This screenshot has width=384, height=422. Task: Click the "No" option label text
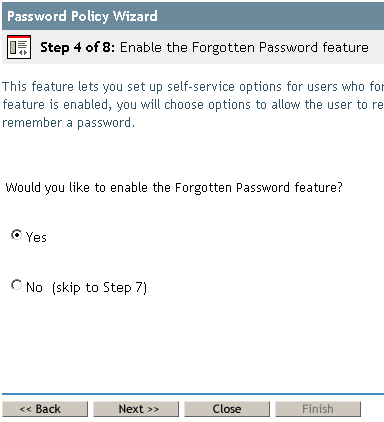[34, 287]
